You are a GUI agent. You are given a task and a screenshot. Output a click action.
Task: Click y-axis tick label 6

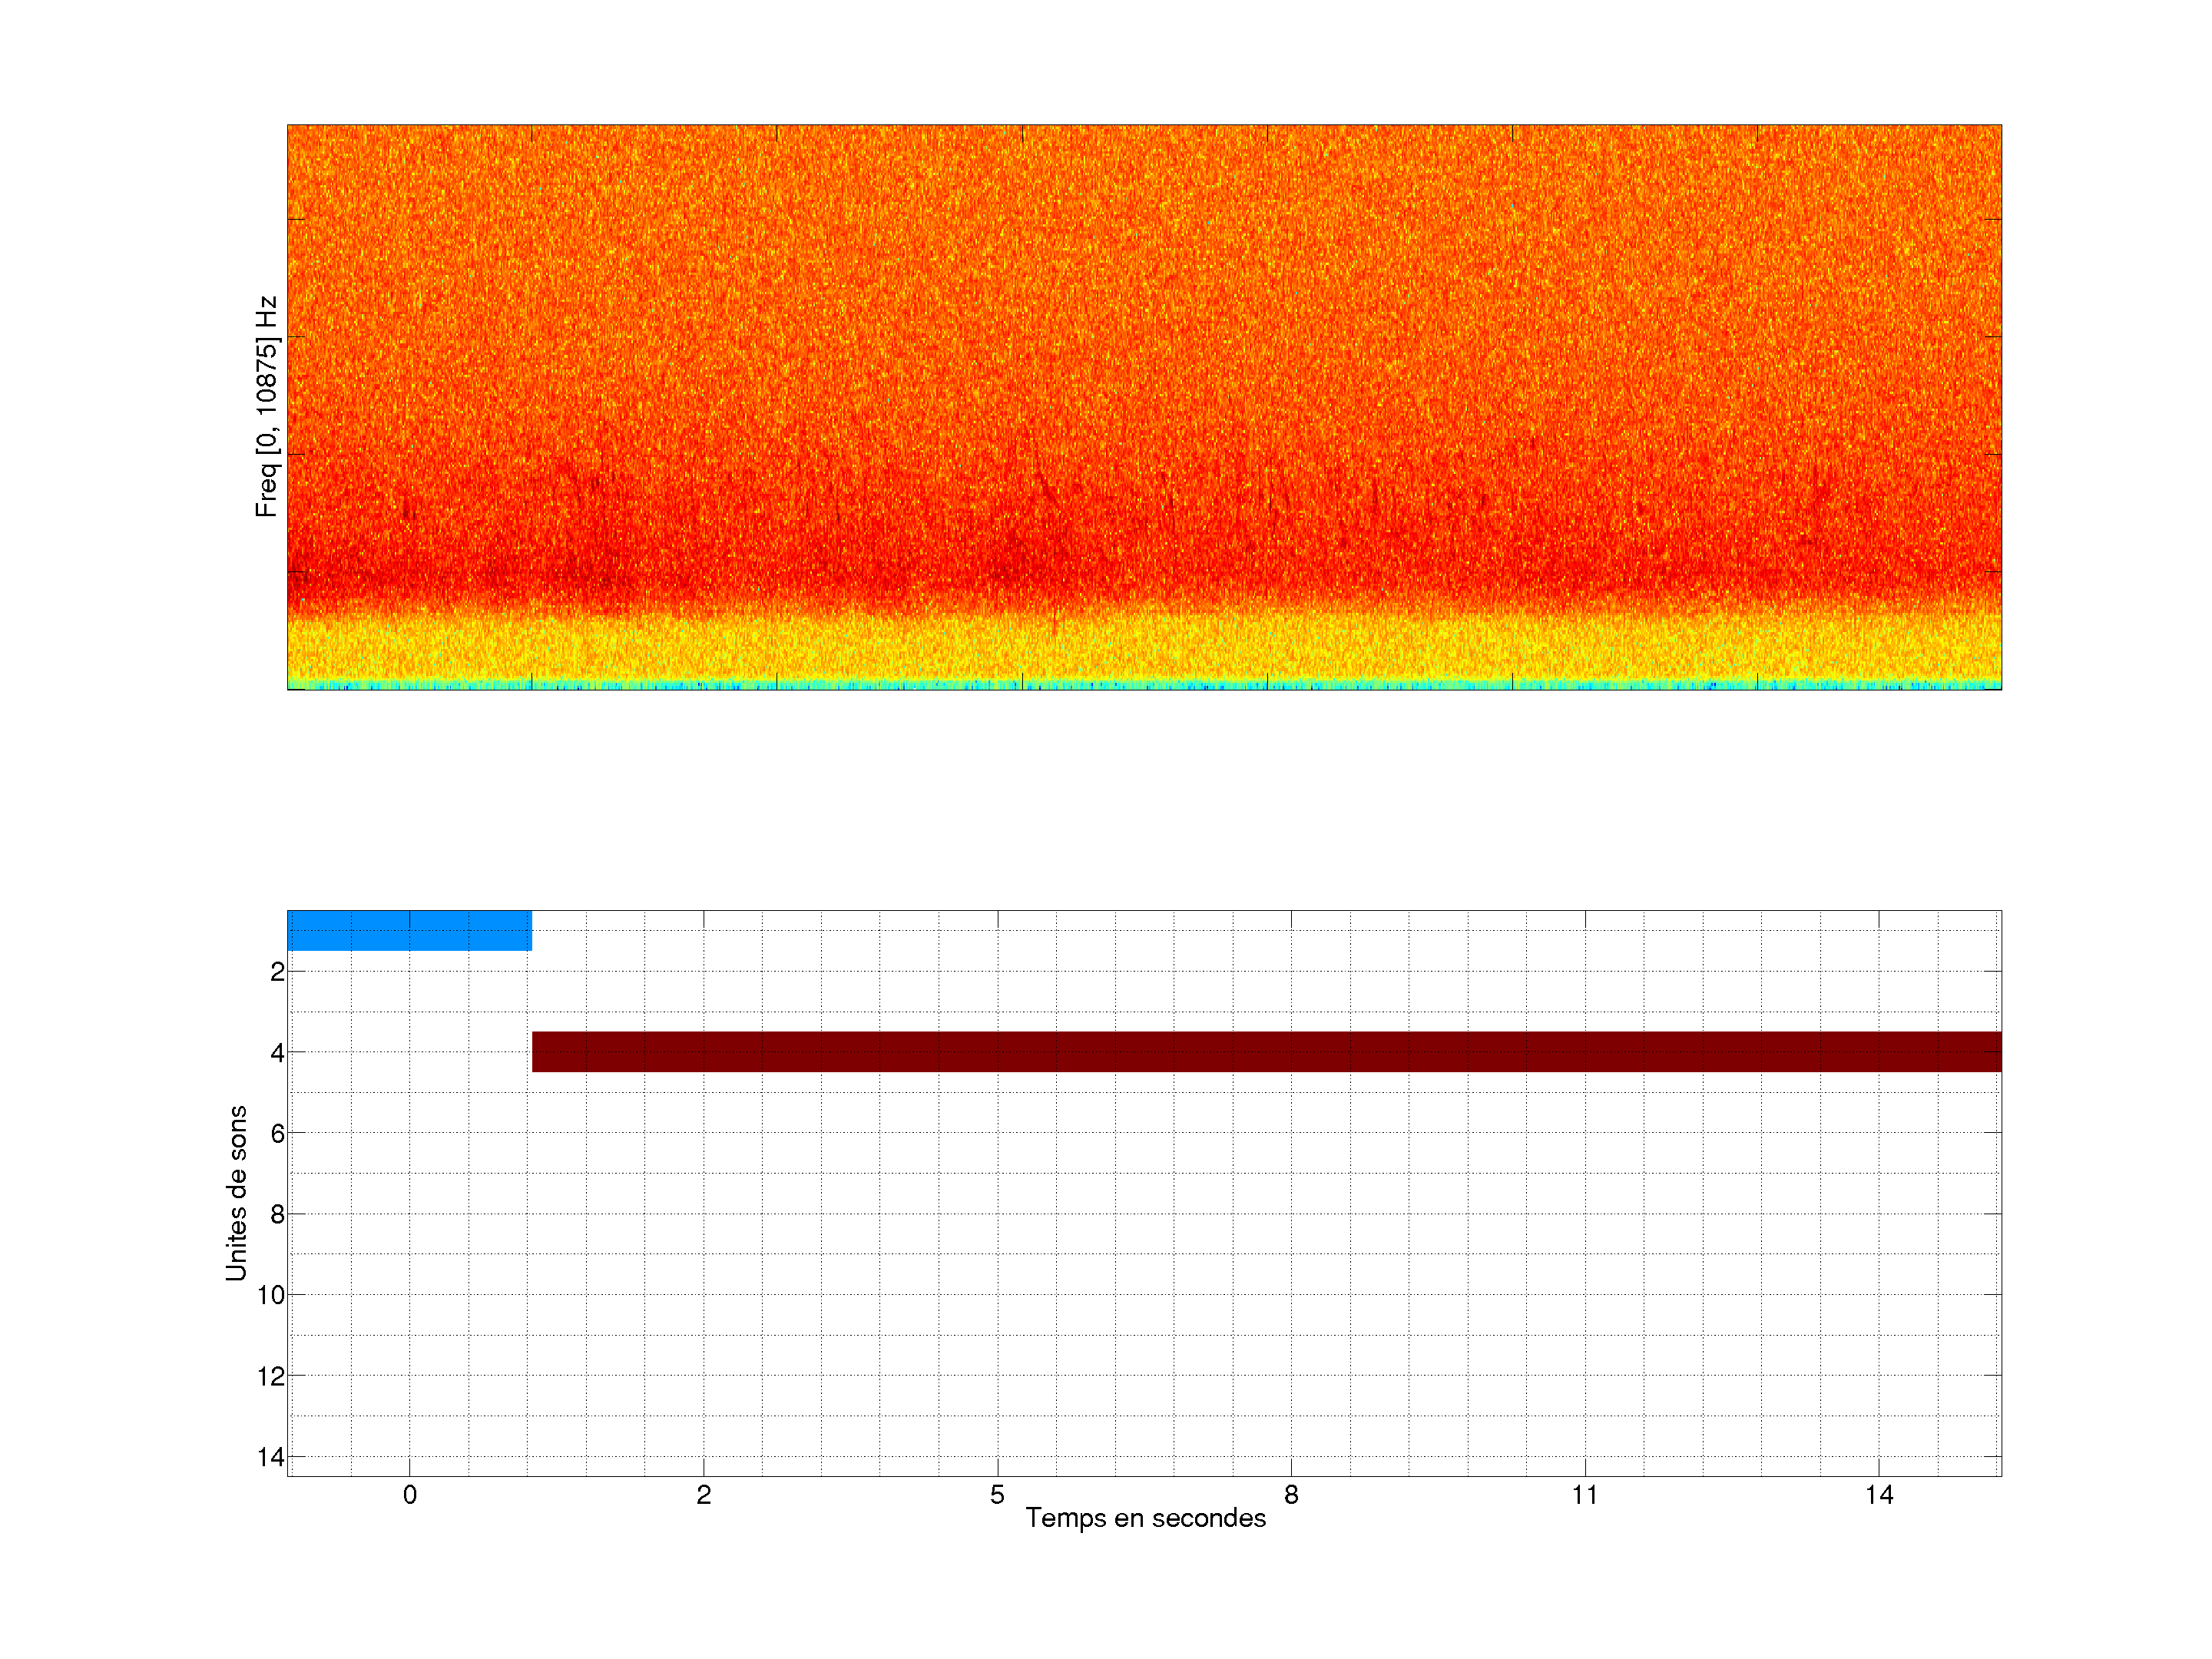277,1134
